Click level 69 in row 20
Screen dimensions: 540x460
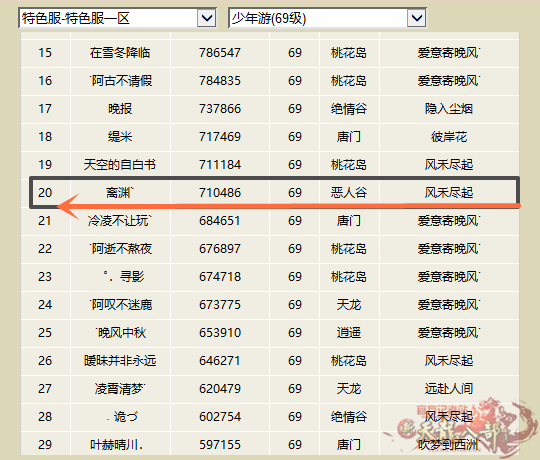click(295, 192)
